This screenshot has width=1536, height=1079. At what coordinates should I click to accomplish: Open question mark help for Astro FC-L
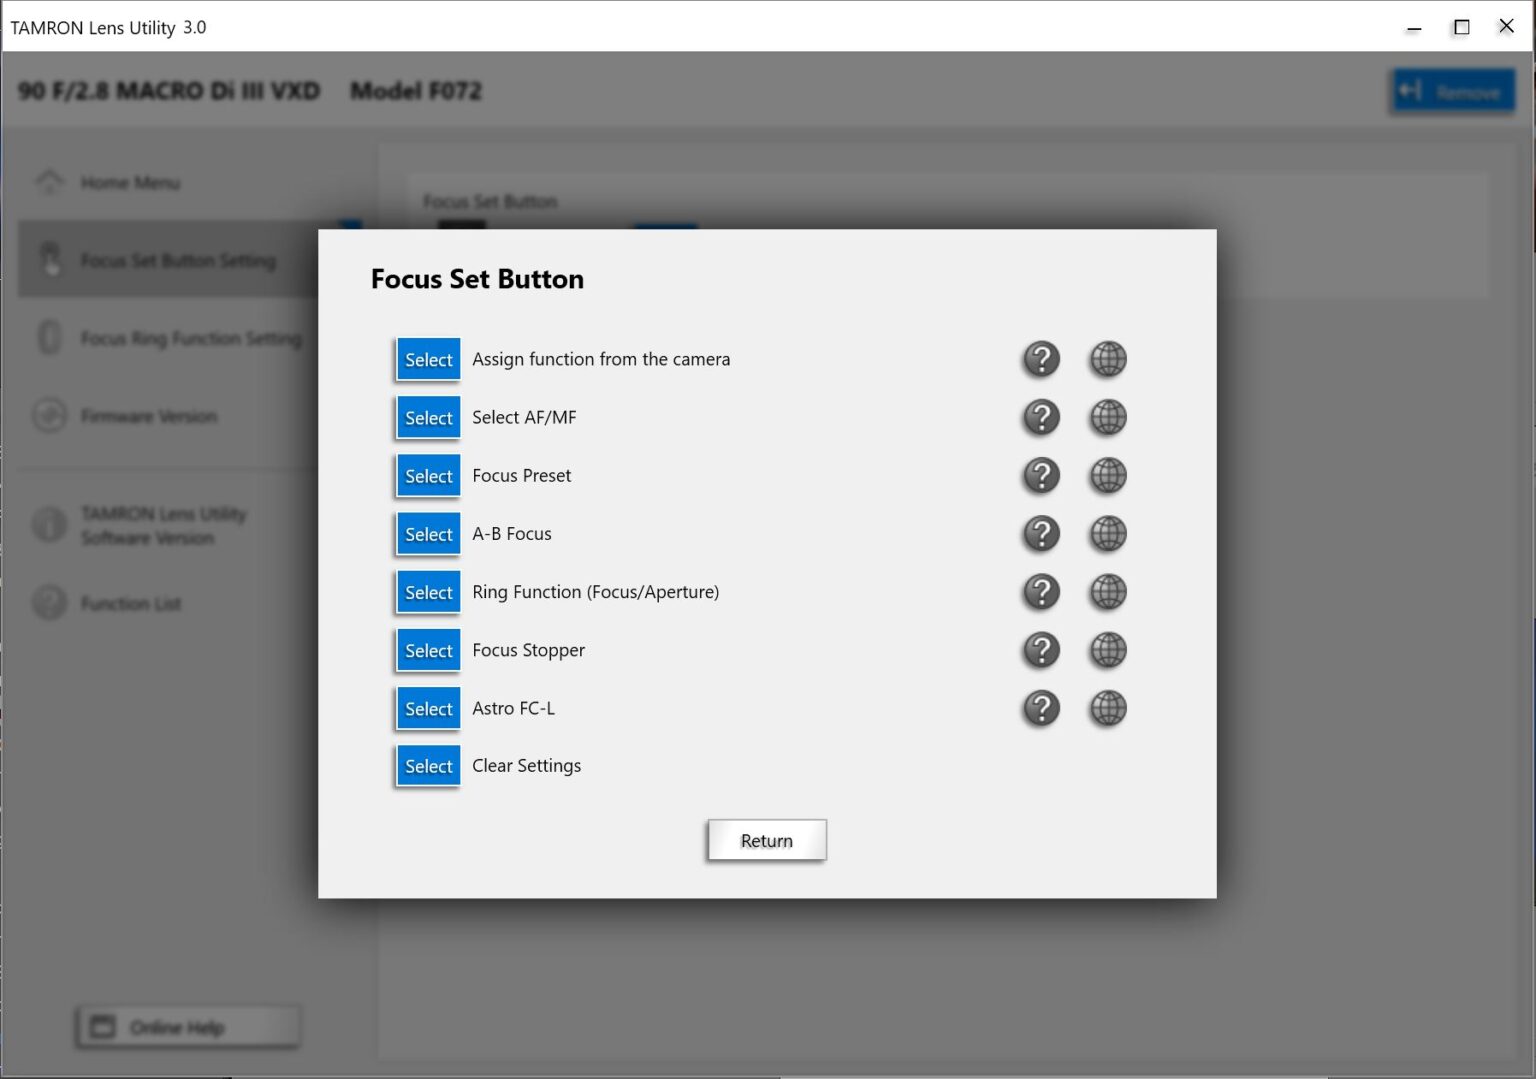[1041, 708]
